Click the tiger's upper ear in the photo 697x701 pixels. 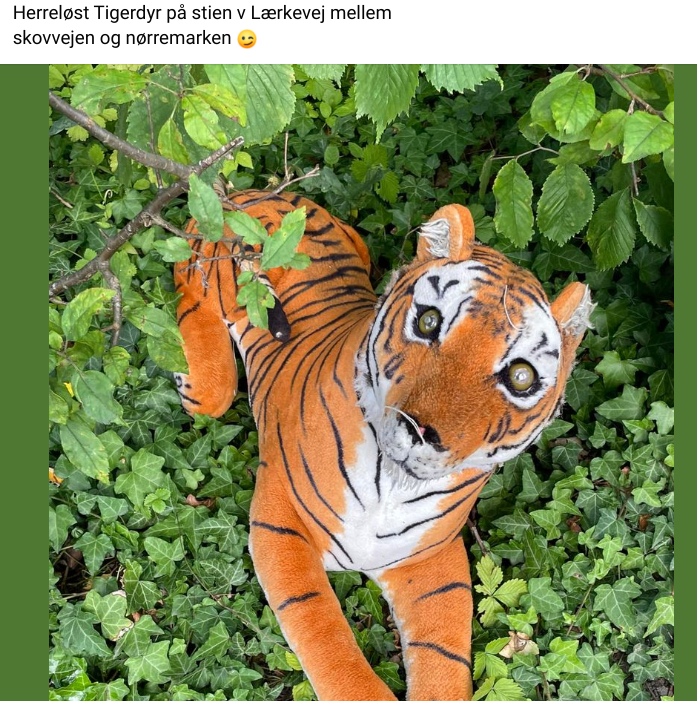[x=446, y=232]
